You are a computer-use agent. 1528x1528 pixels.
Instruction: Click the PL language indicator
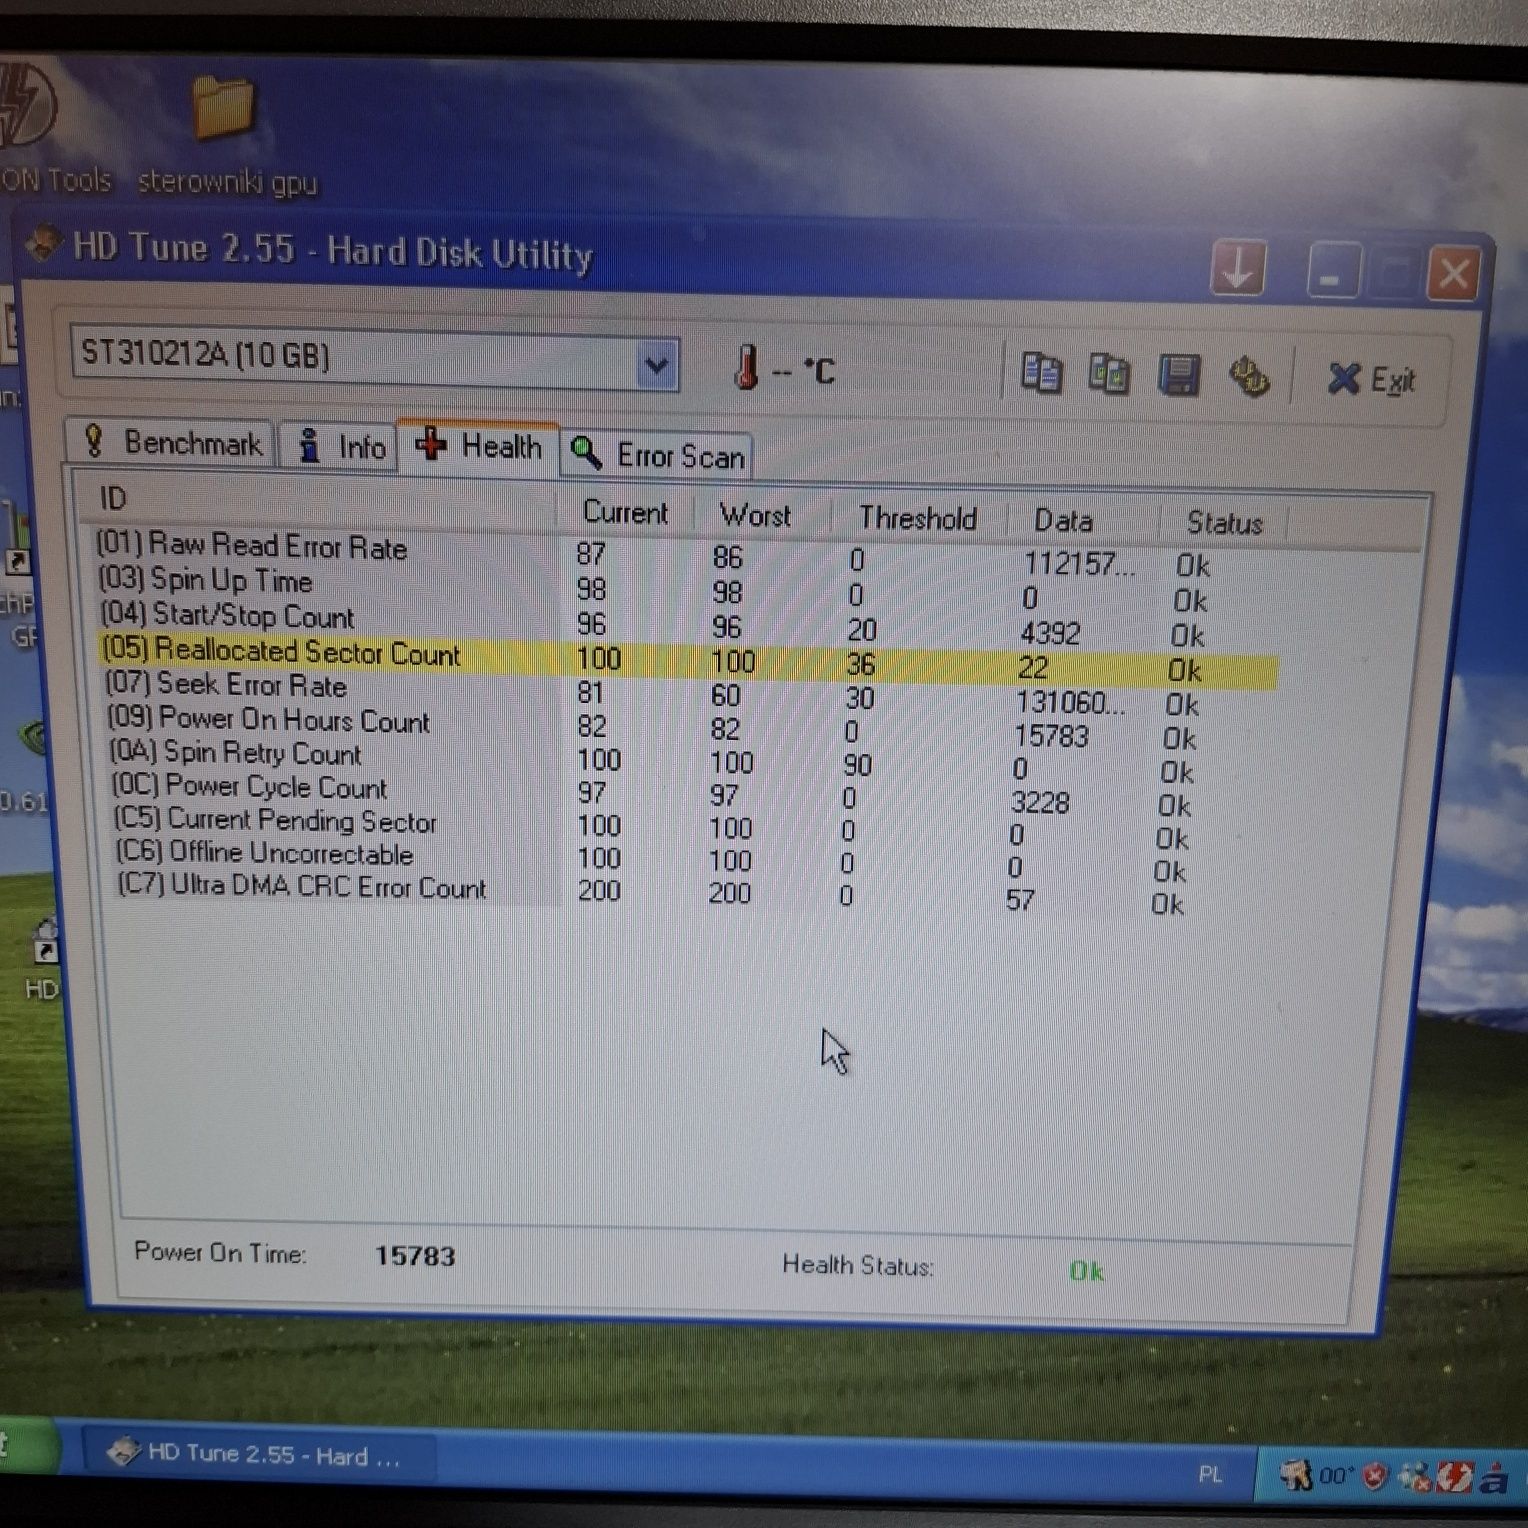[1210, 1474]
